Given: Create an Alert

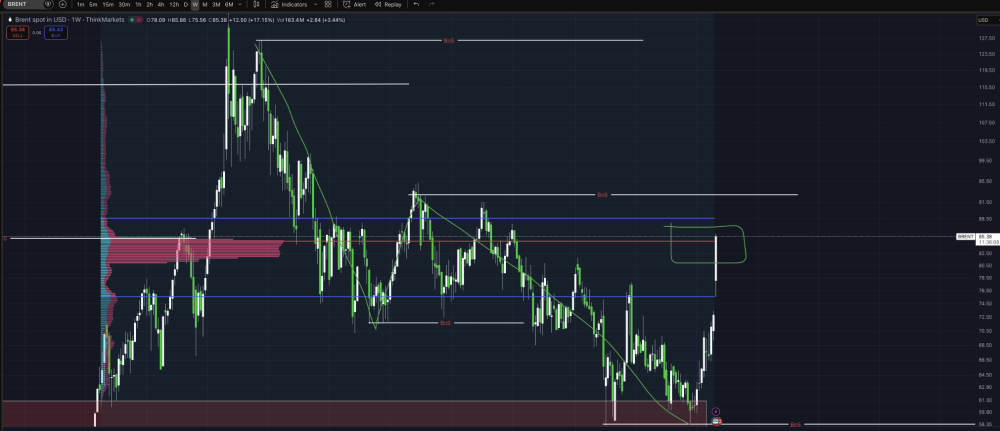Looking at the screenshot, I should (x=355, y=4).
